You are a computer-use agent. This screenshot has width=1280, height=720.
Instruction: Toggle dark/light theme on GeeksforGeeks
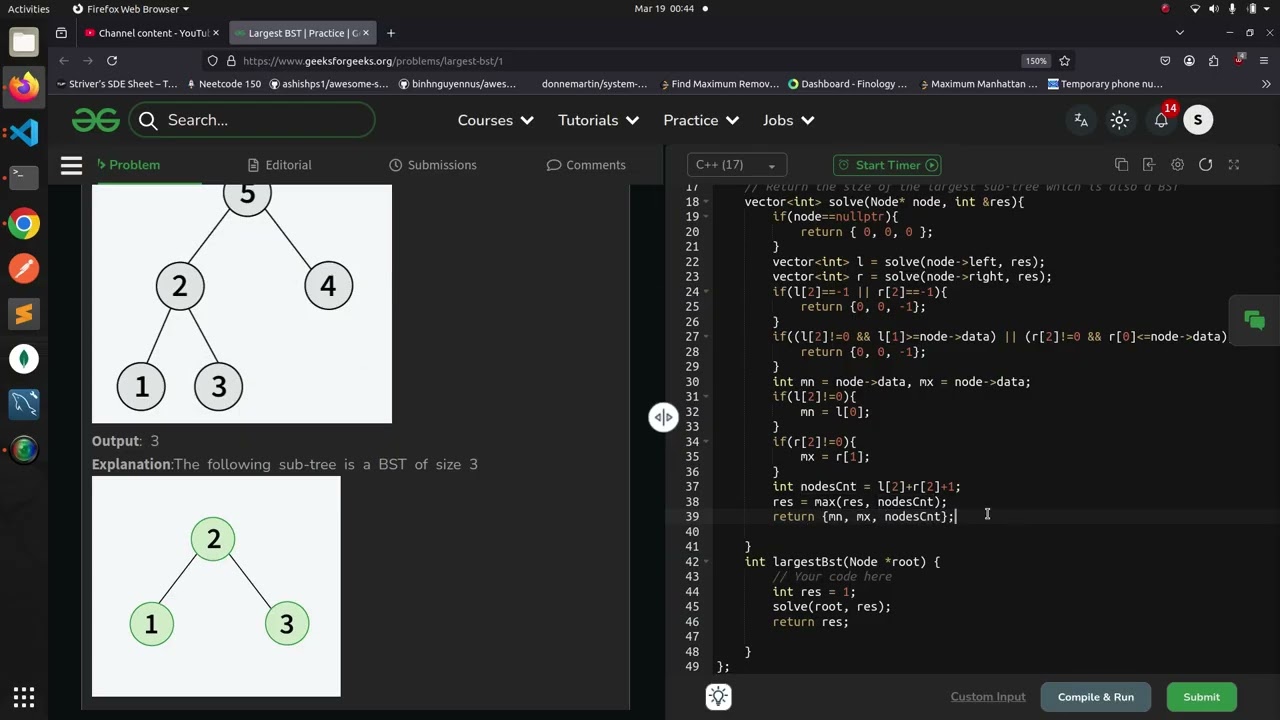1120,120
